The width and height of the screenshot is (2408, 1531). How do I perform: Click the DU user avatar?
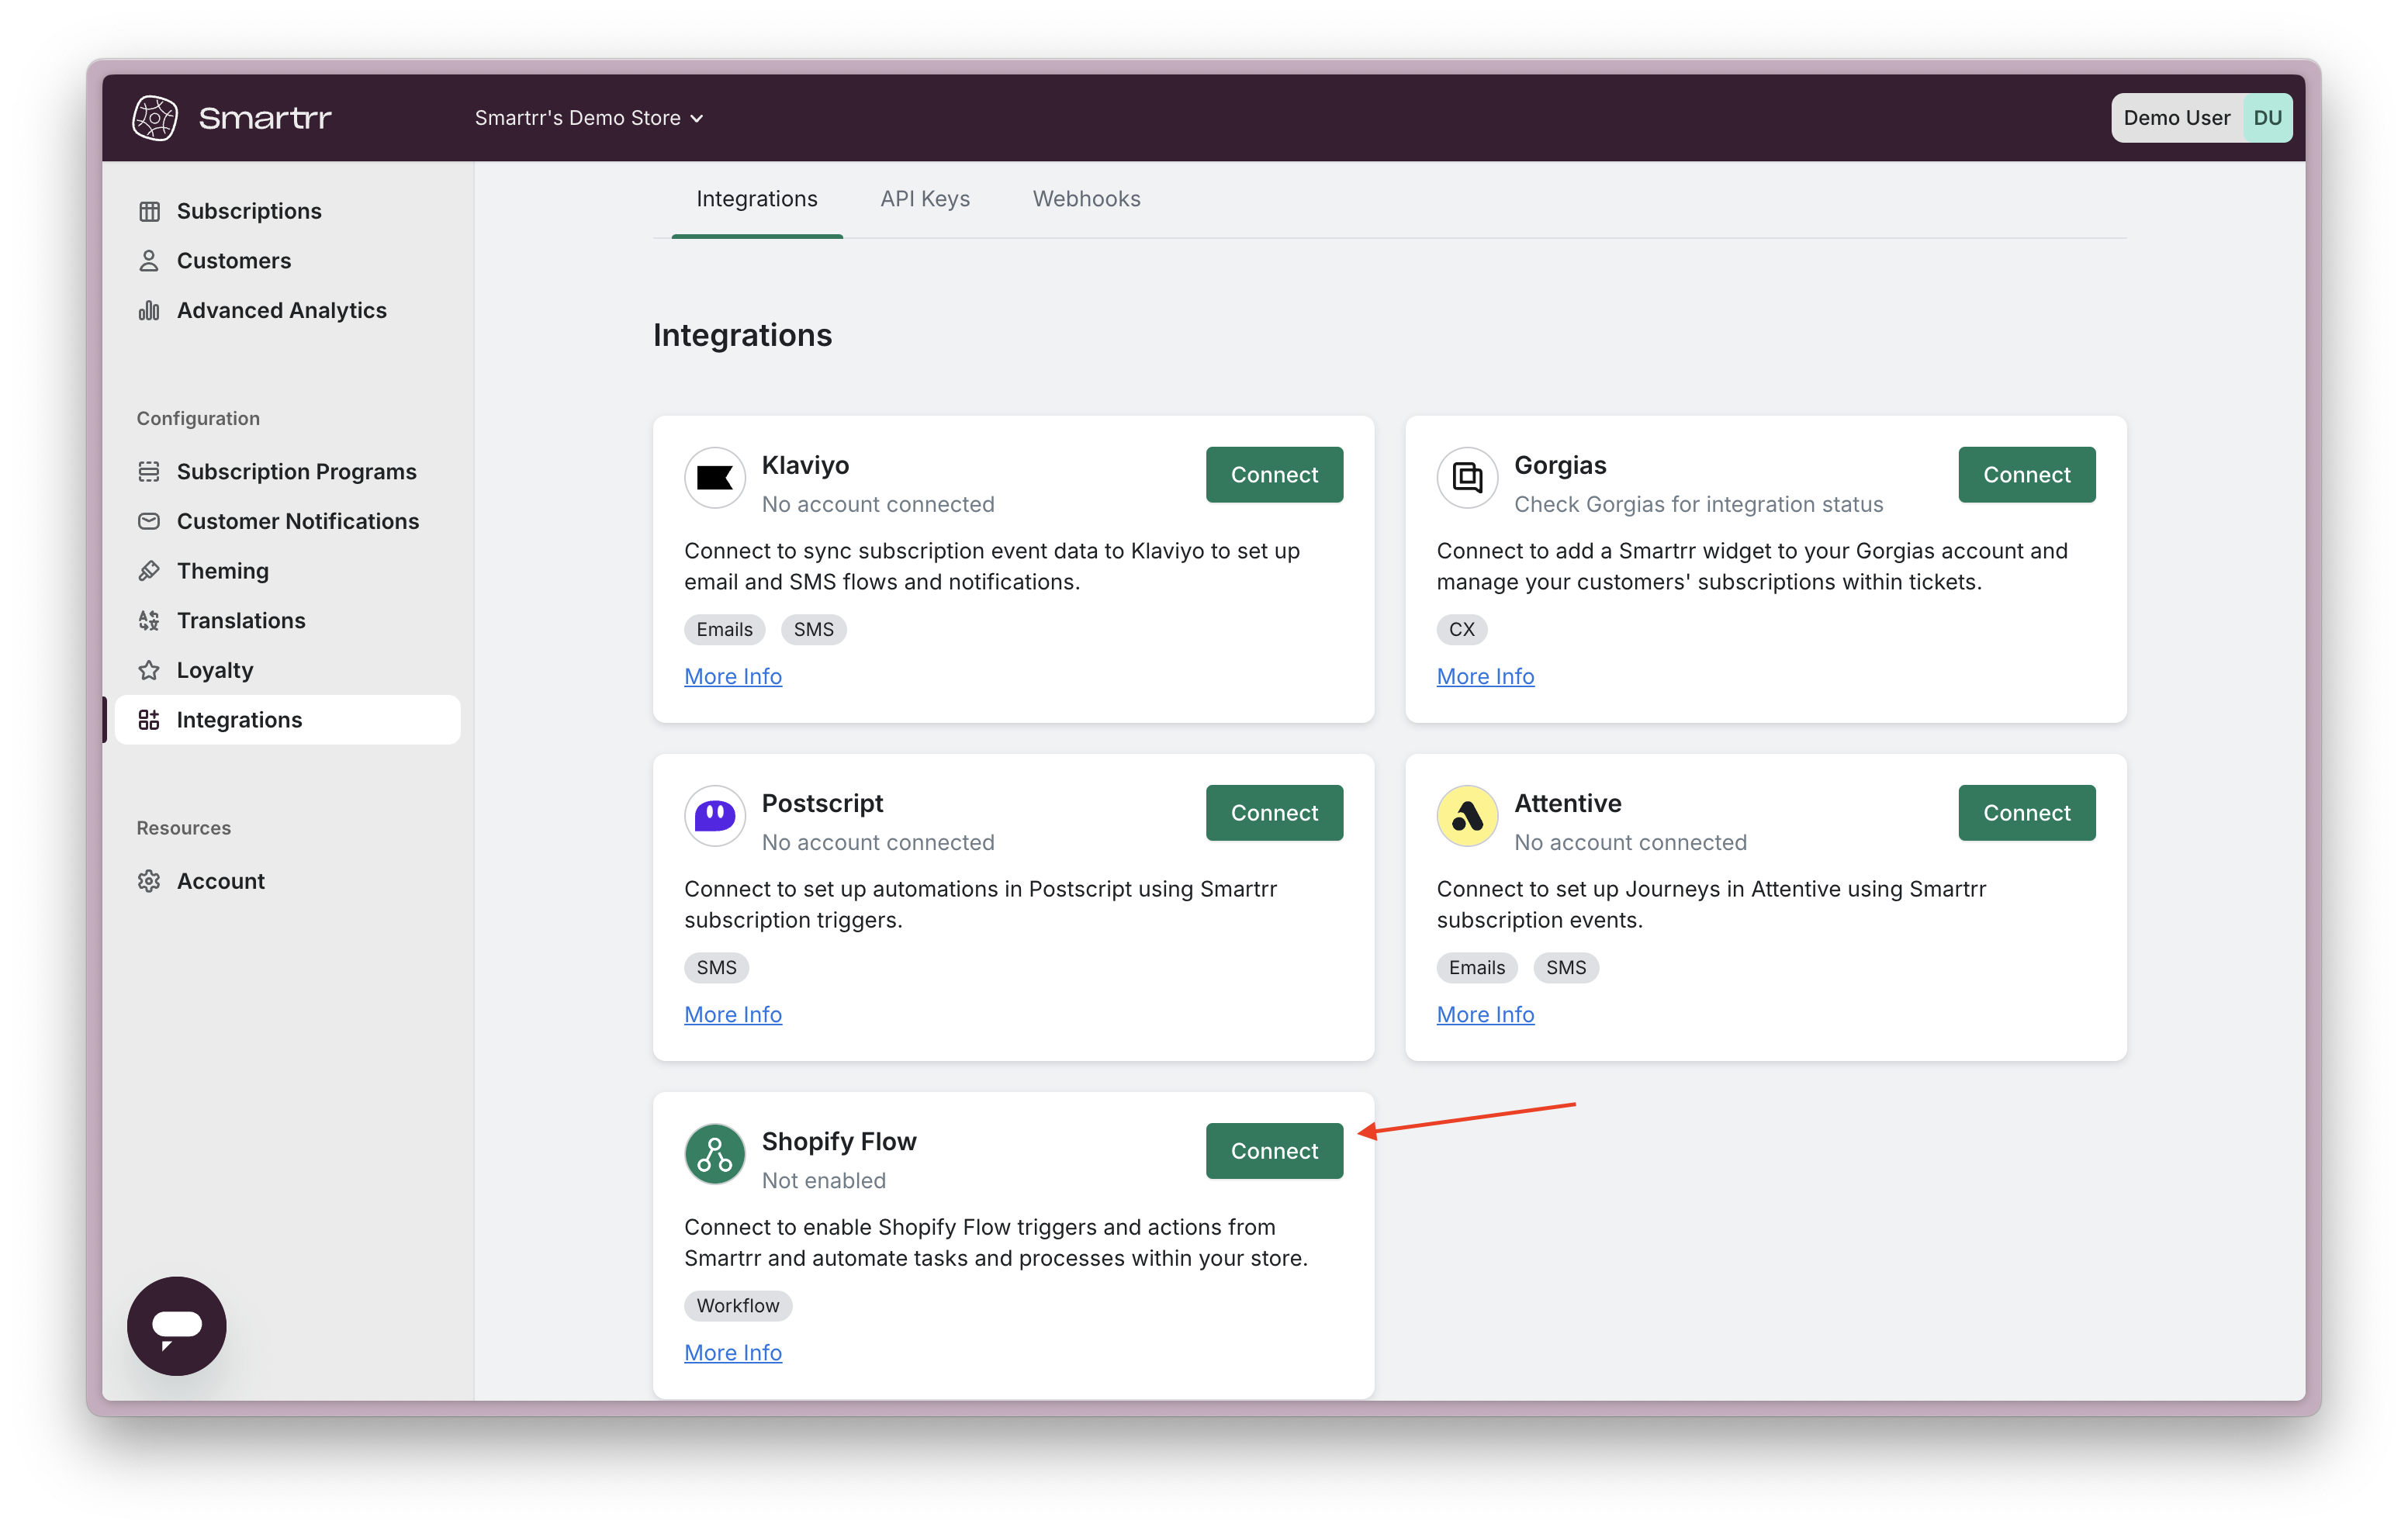2267,118
